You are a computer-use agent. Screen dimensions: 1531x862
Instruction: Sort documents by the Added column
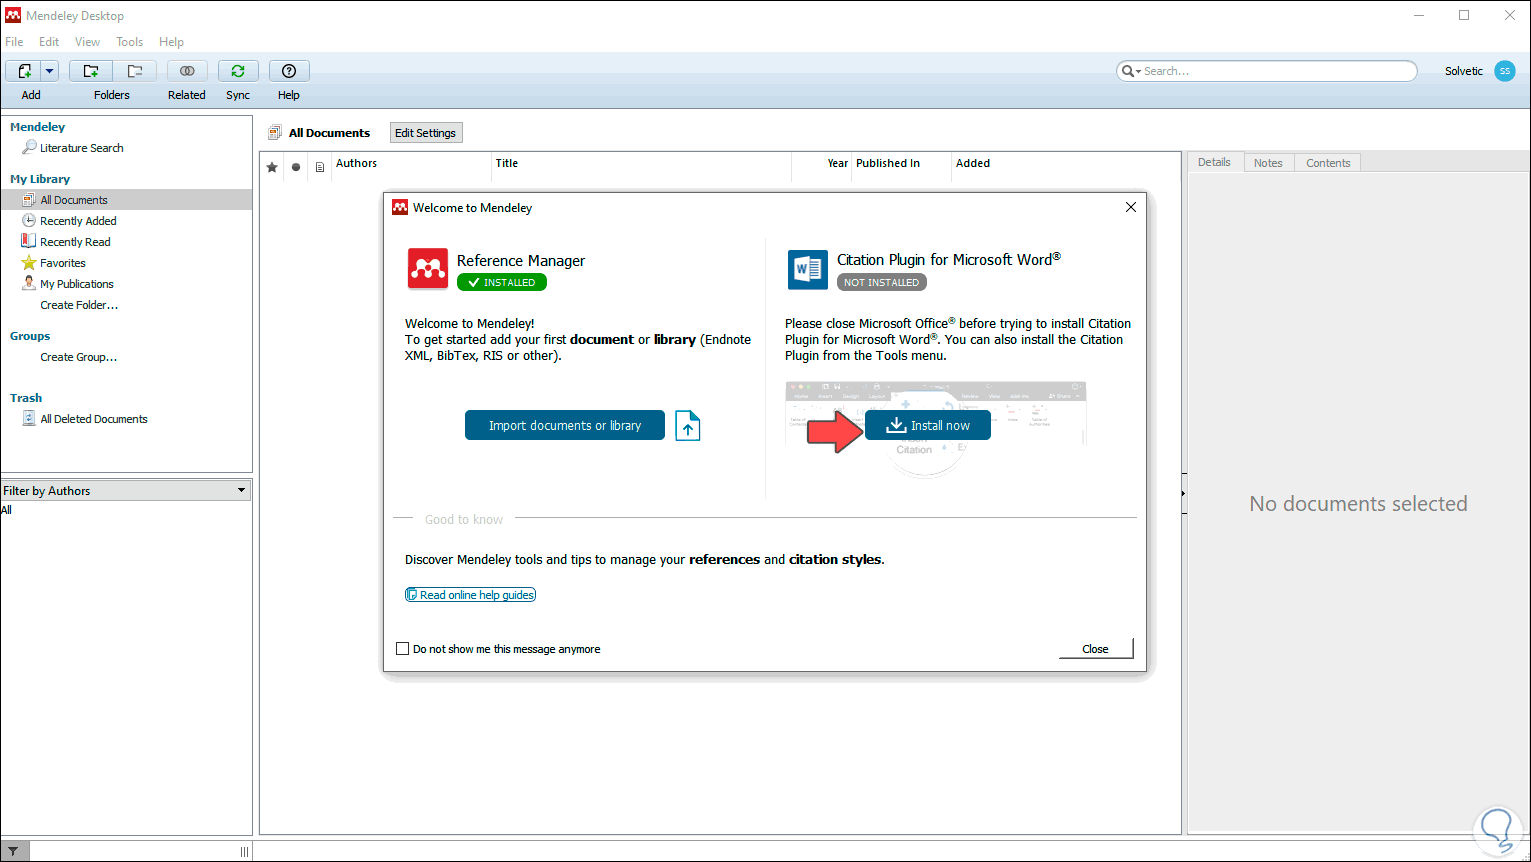pos(973,163)
